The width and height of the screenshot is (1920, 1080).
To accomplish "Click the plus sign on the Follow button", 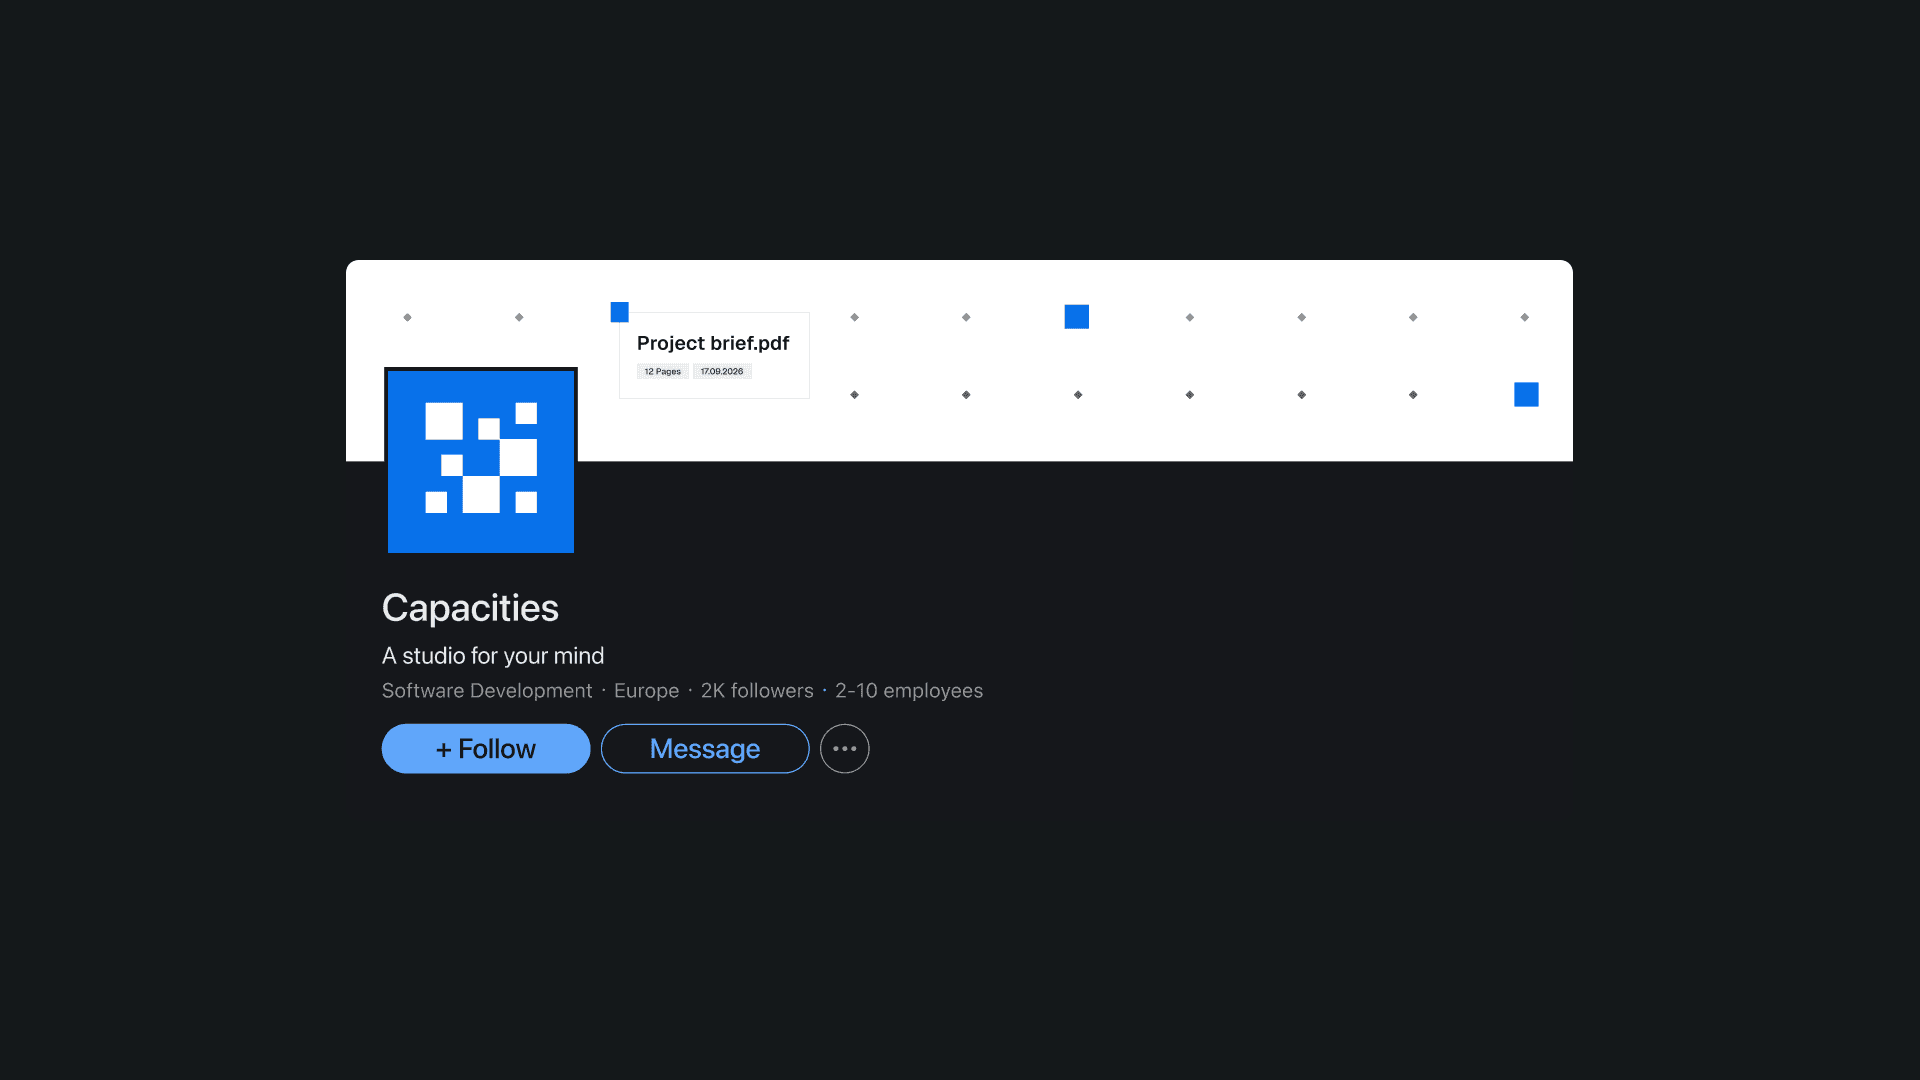I will tap(443, 750).
